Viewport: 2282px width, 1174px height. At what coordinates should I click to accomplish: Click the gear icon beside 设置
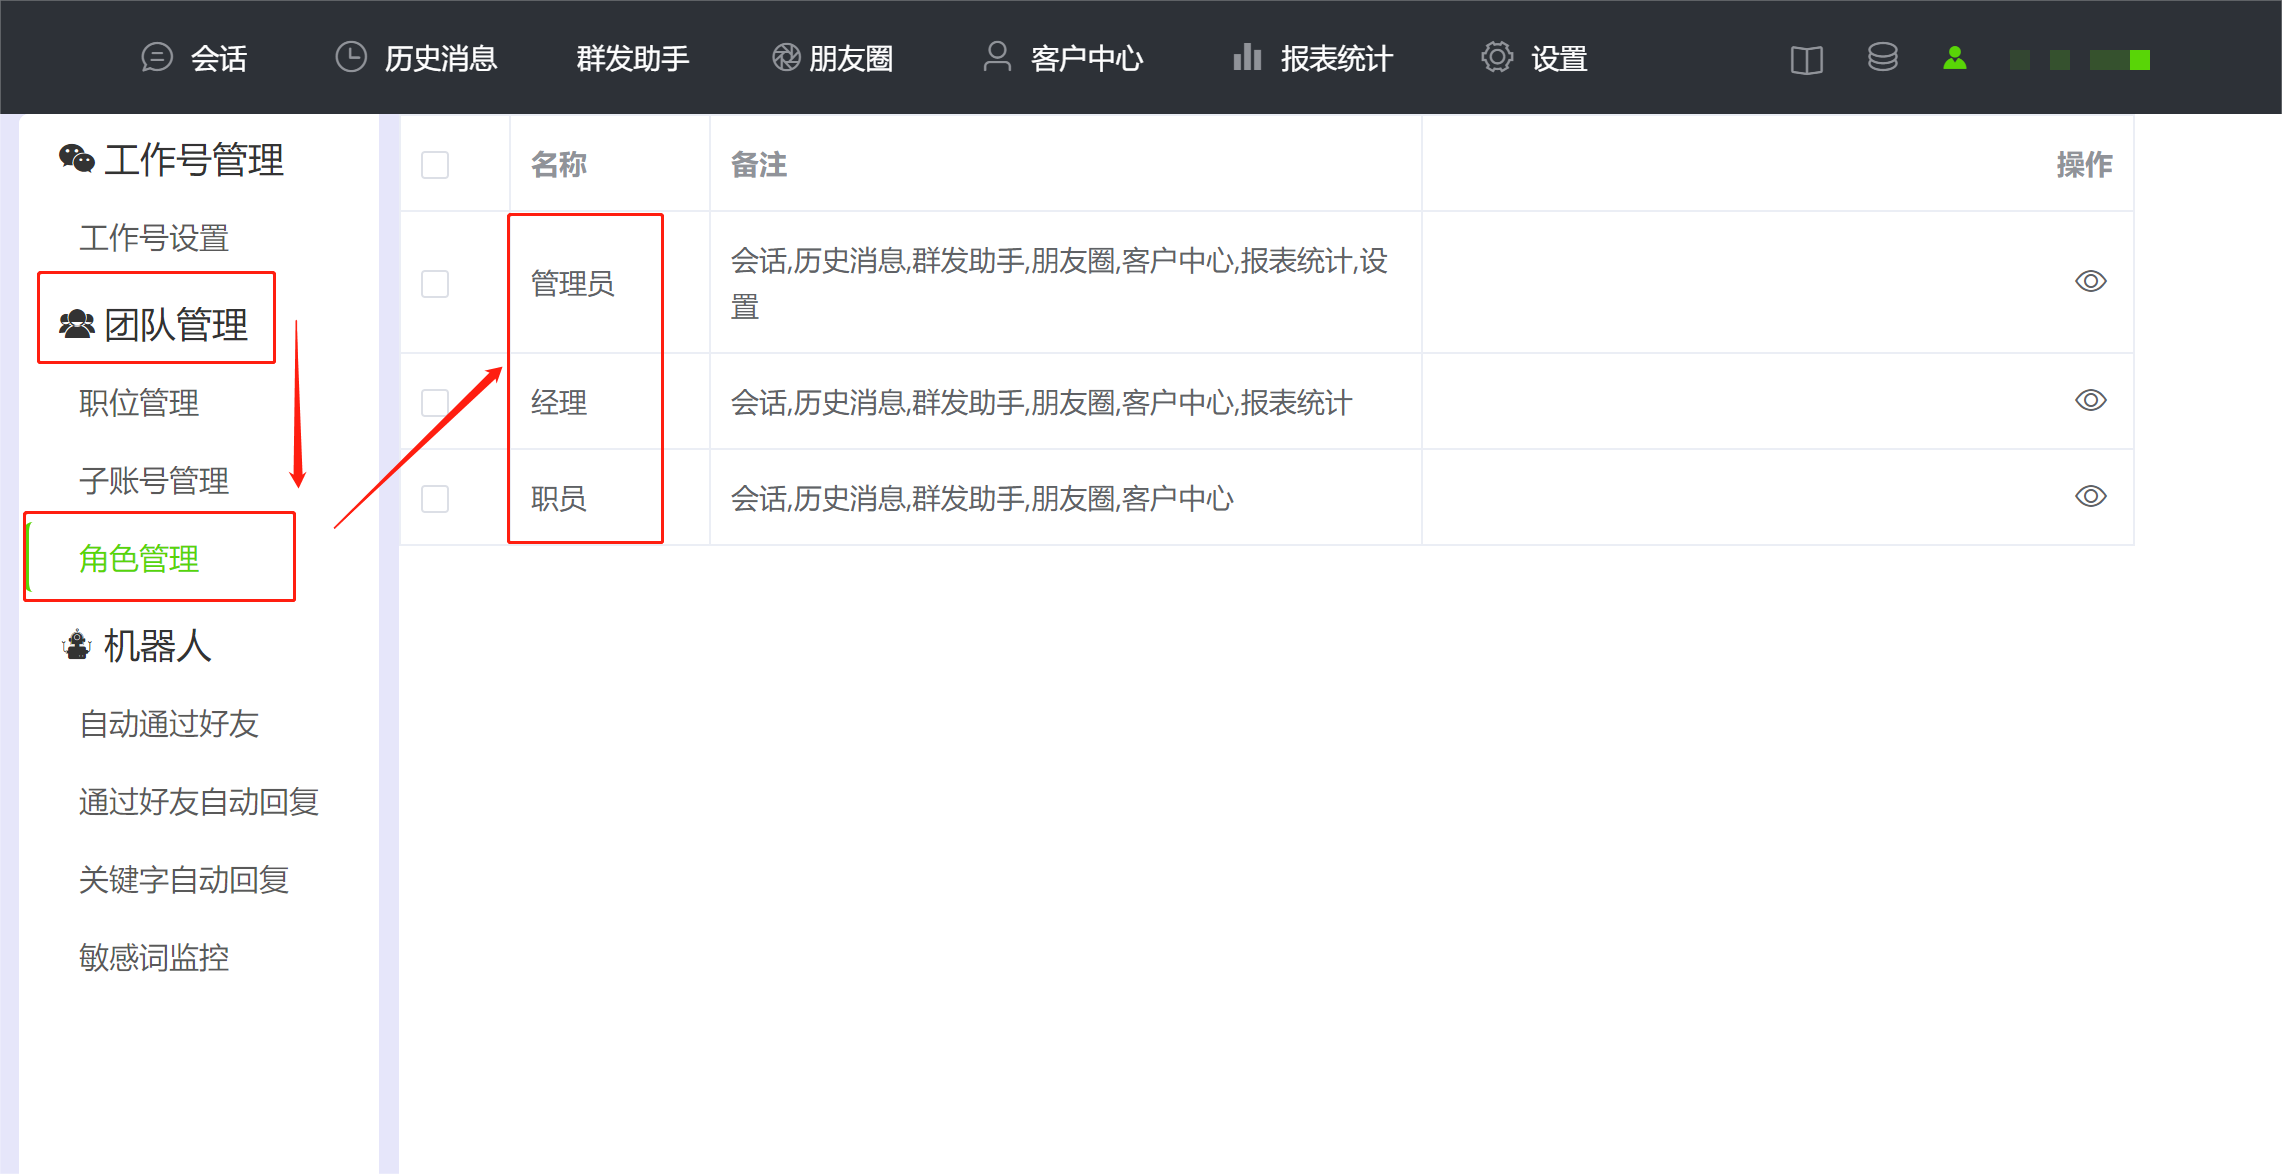click(x=1497, y=57)
